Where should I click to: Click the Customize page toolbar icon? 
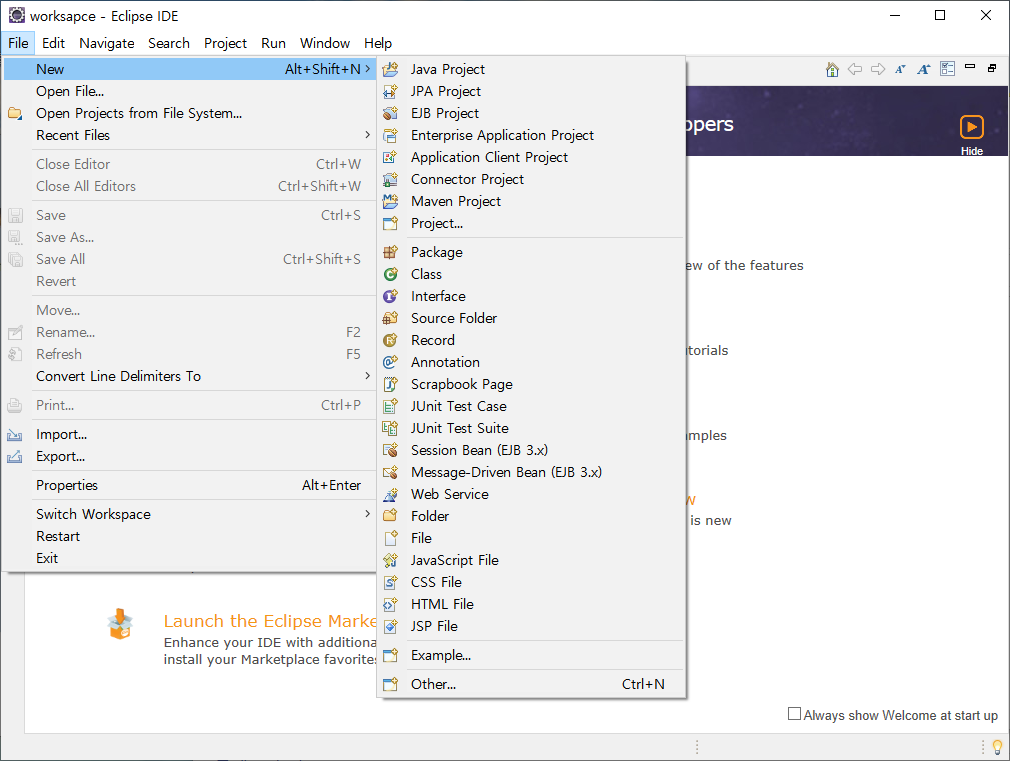point(948,68)
